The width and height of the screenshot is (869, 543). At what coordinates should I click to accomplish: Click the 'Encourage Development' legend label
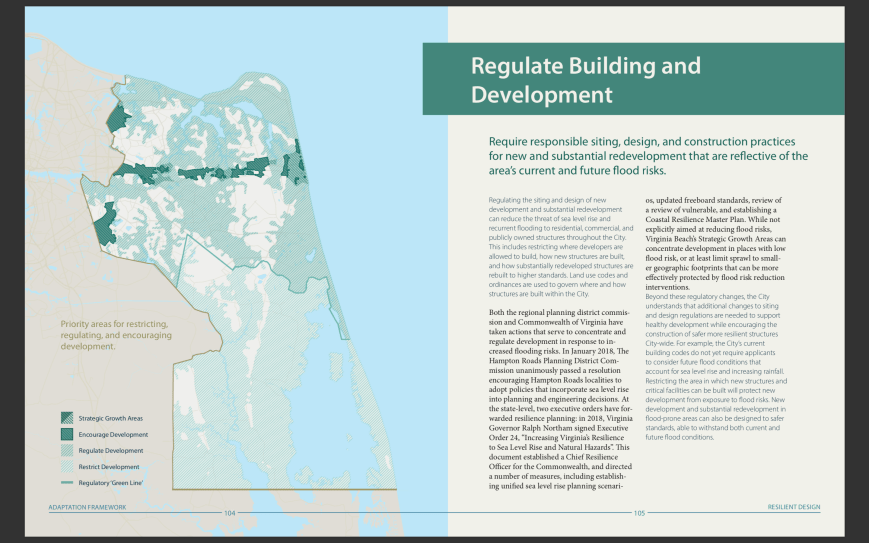coord(113,434)
